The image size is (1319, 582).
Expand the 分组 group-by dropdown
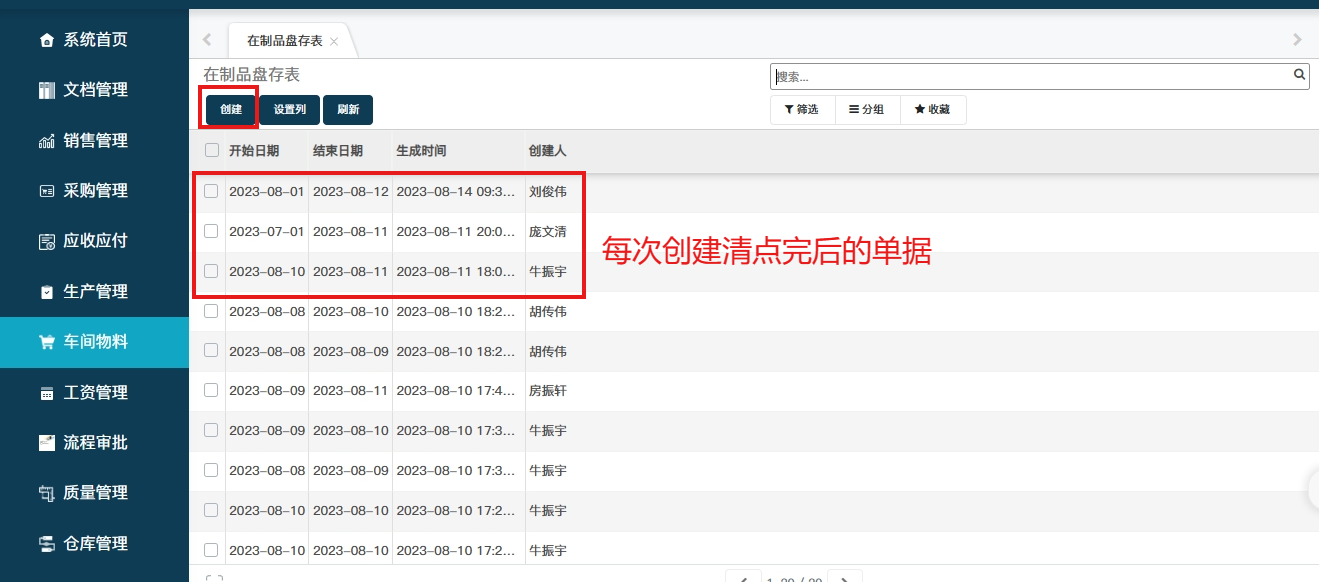coord(866,110)
